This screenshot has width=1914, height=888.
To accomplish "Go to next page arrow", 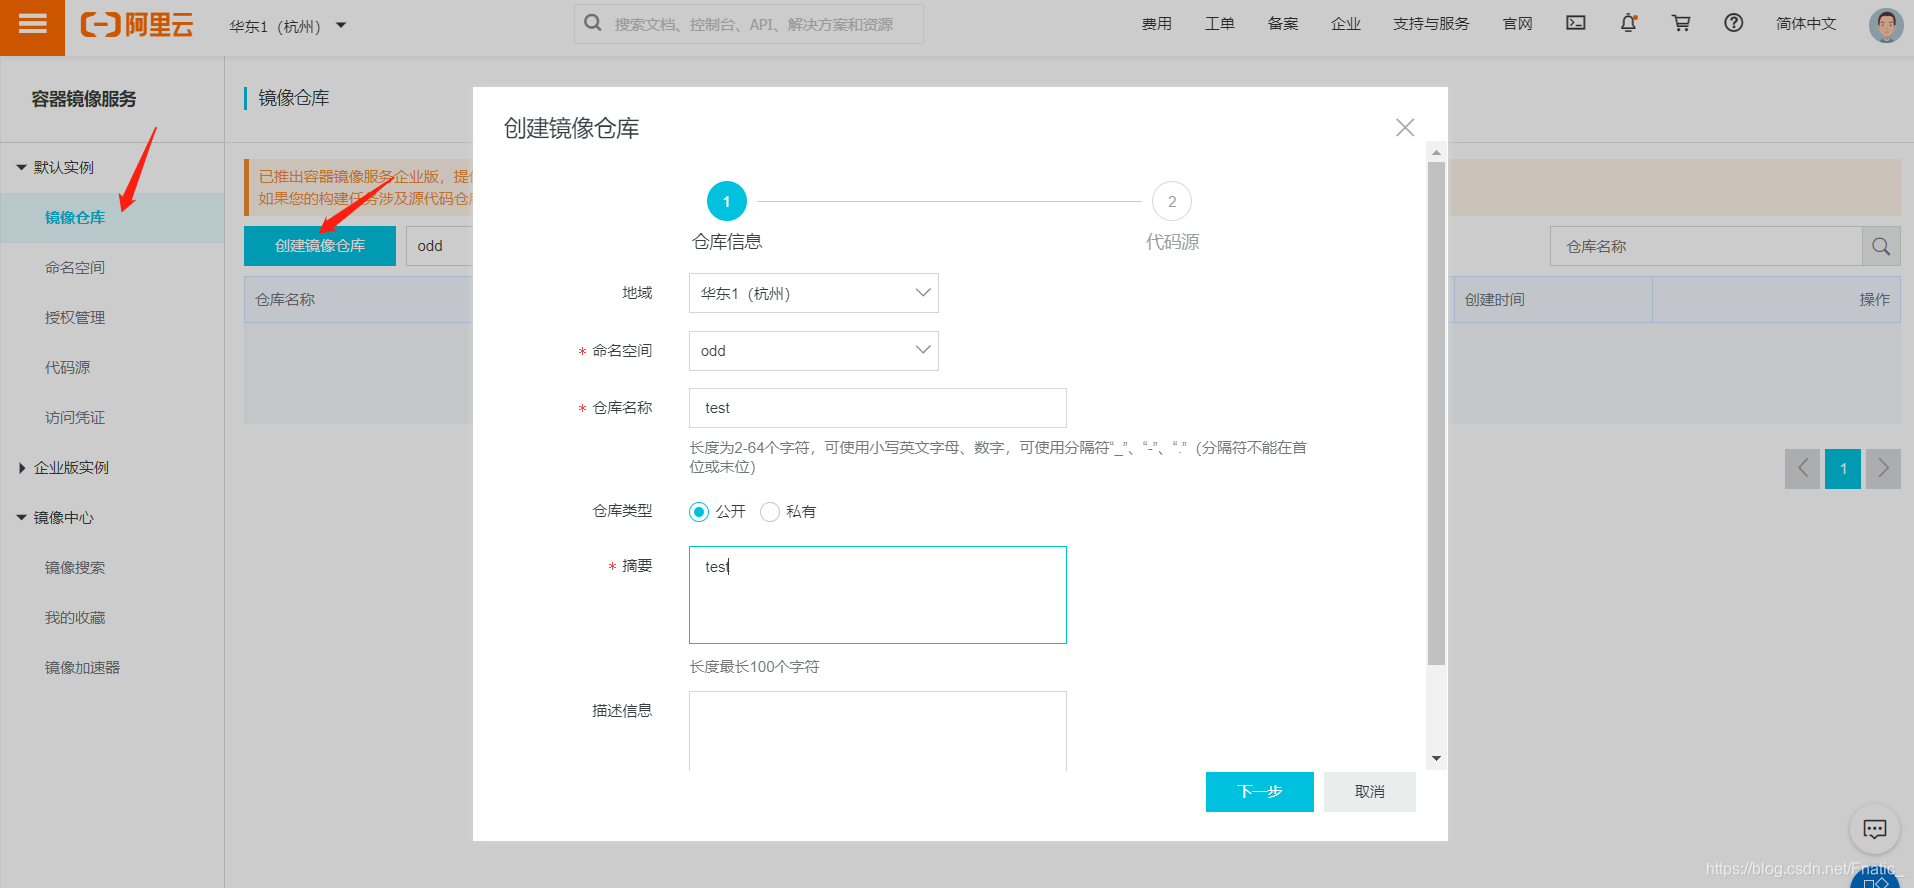I will tap(1883, 468).
